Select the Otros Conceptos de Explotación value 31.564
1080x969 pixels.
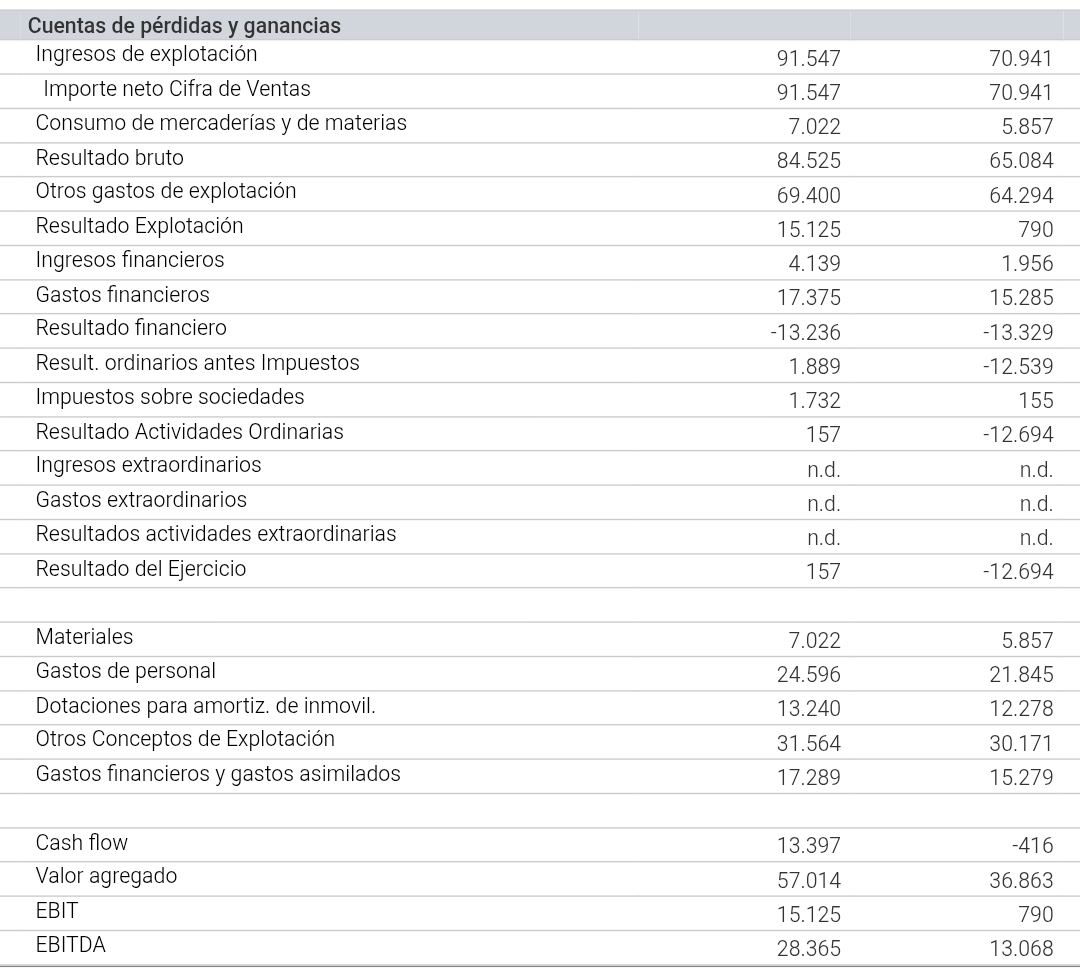click(x=809, y=743)
